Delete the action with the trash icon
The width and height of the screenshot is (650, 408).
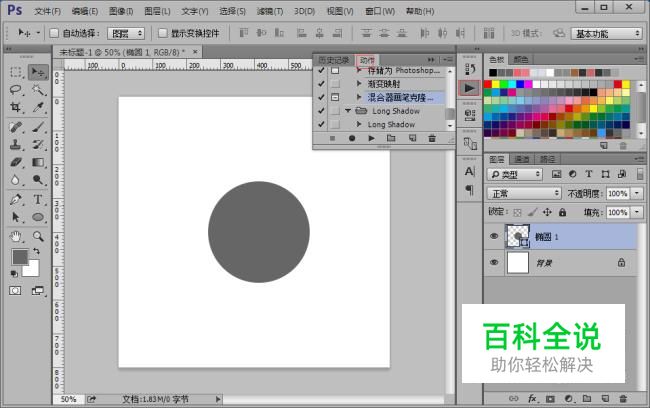click(432, 139)
